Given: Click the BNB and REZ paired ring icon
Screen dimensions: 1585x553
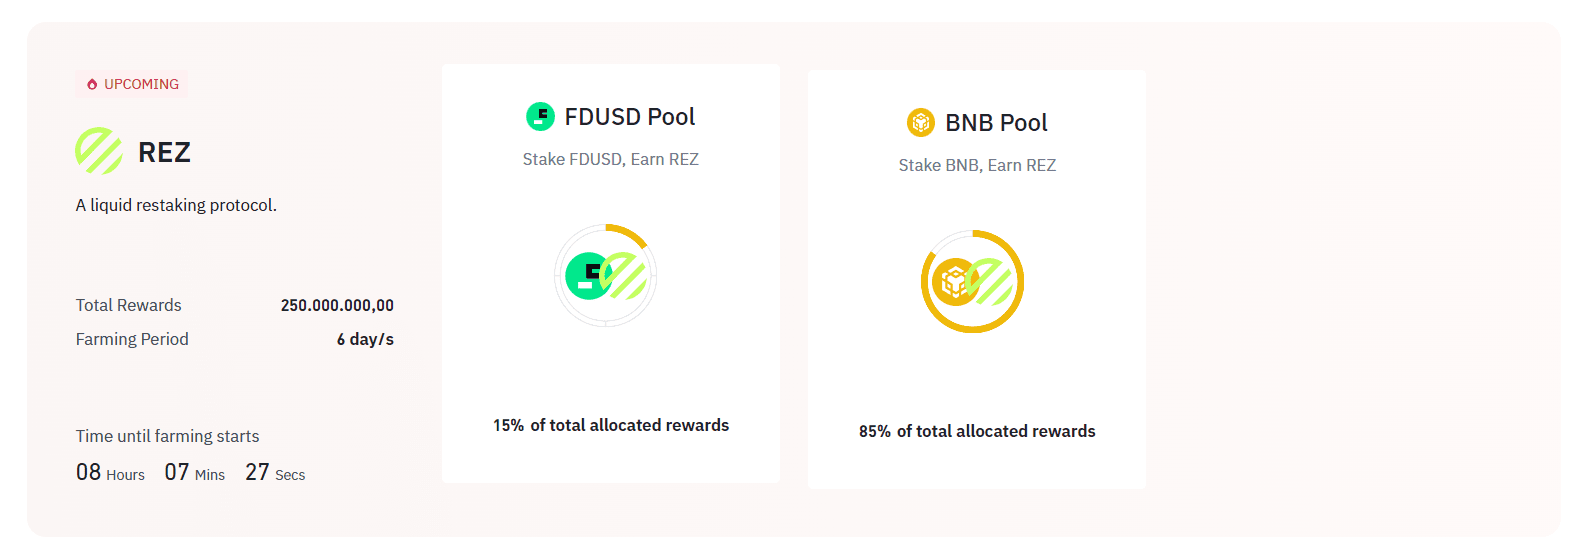Looking at the screenshot, I should [x=972, y=281].
